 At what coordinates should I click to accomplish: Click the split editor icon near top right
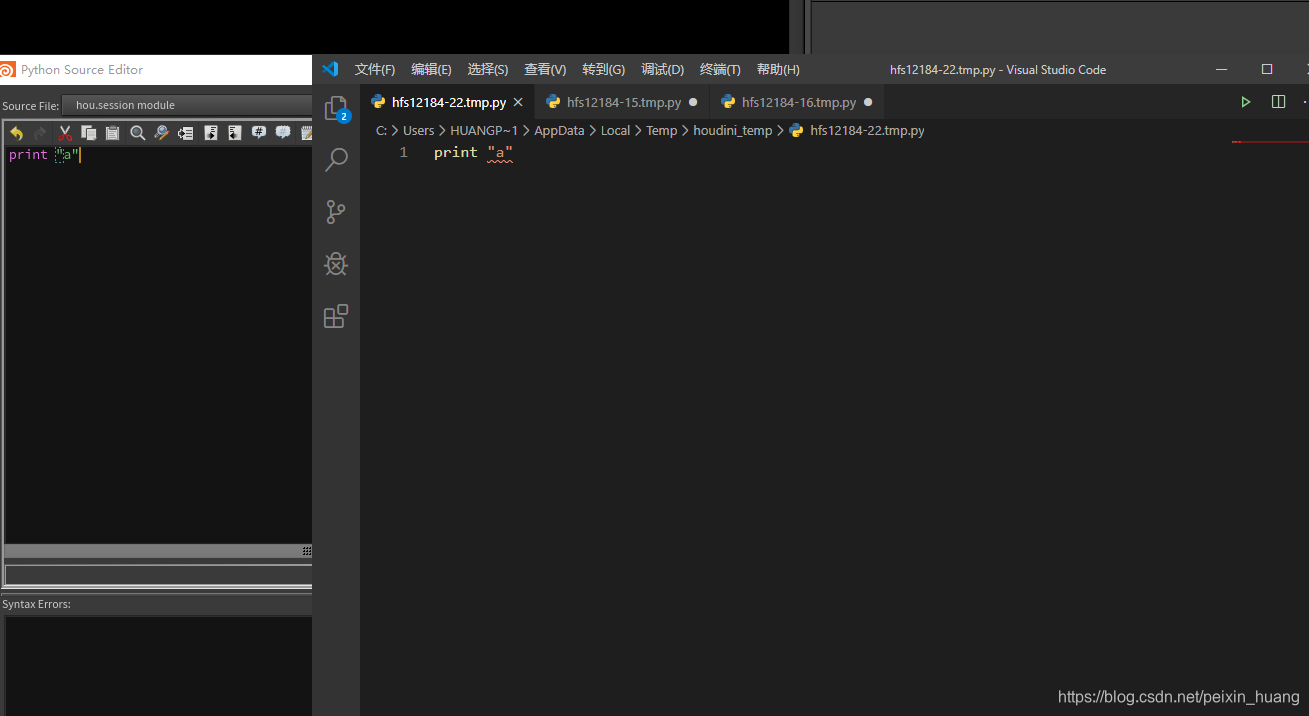(1279, 101)
